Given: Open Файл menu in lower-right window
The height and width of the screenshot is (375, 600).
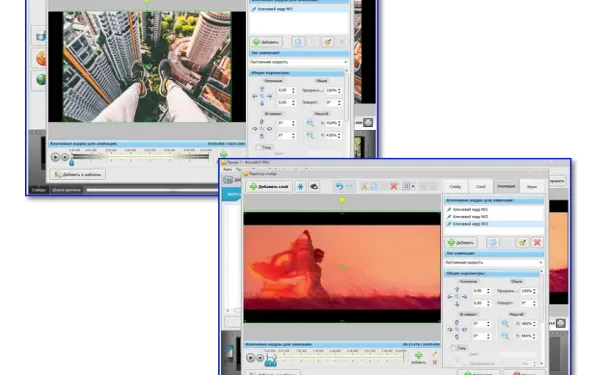Looking at the screenshot, I should pyautogui.click(x=227, y=169).
